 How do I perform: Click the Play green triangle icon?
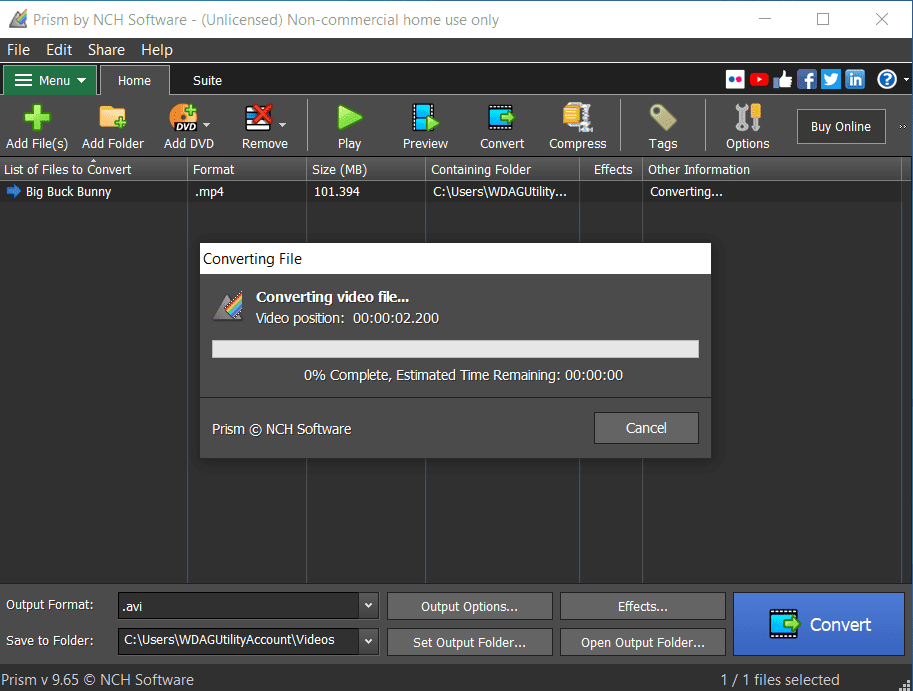tap(349, 118)
